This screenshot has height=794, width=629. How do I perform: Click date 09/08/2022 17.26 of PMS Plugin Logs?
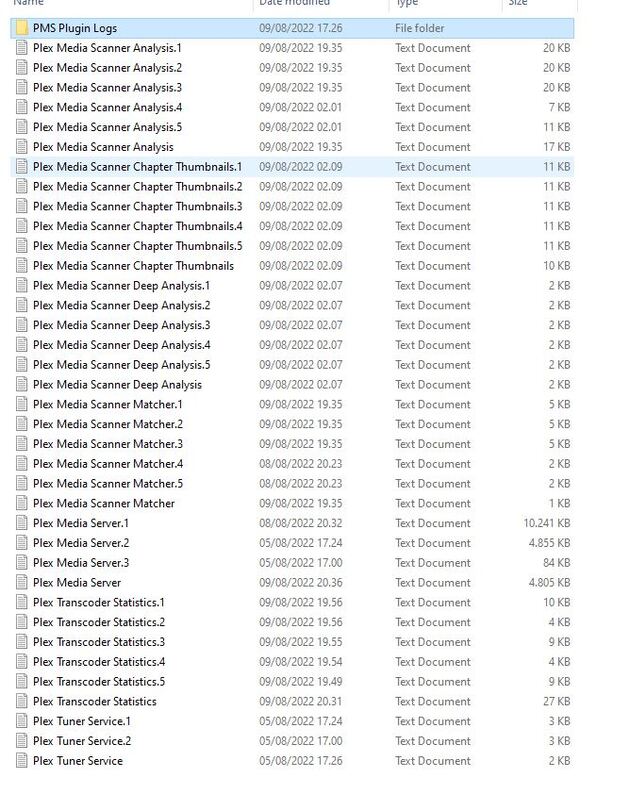pyautogui.click(x=301, y=28)
